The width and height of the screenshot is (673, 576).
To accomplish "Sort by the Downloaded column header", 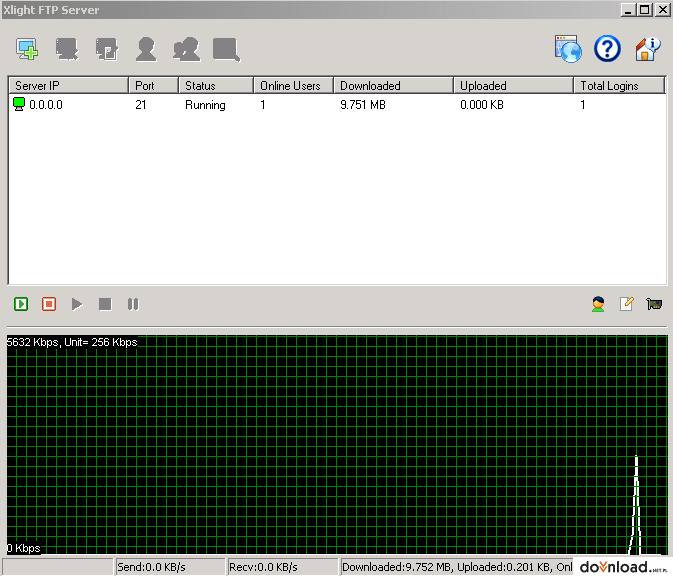I will [x=394, y=85].
